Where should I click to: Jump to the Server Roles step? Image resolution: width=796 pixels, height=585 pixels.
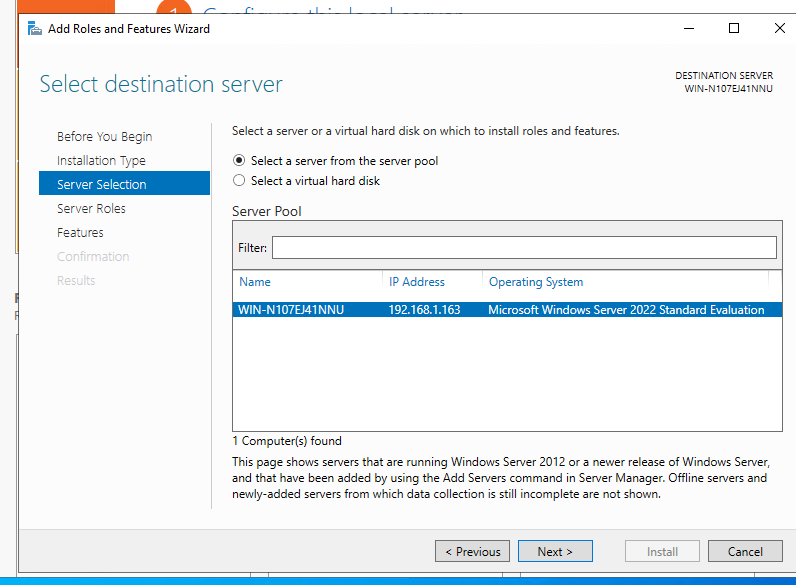[x=91, y=209]
